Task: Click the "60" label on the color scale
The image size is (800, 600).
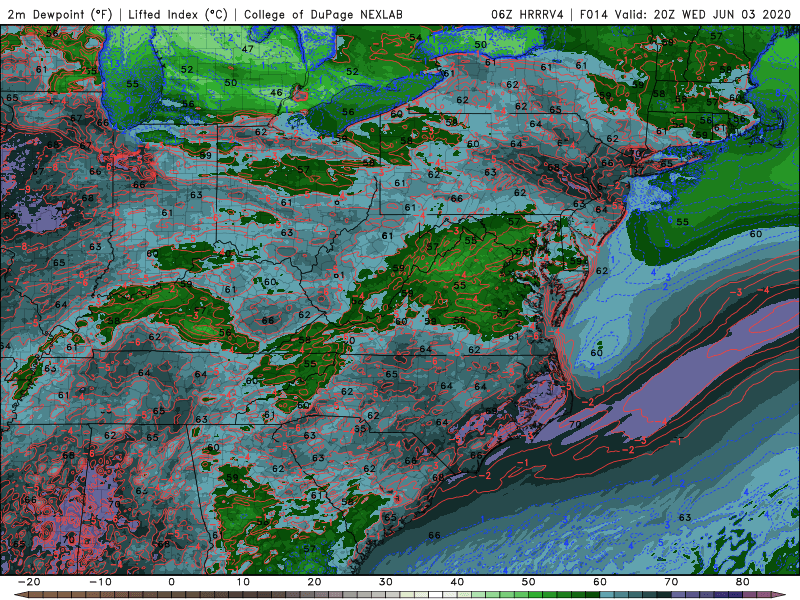Action: coord(600,582)
